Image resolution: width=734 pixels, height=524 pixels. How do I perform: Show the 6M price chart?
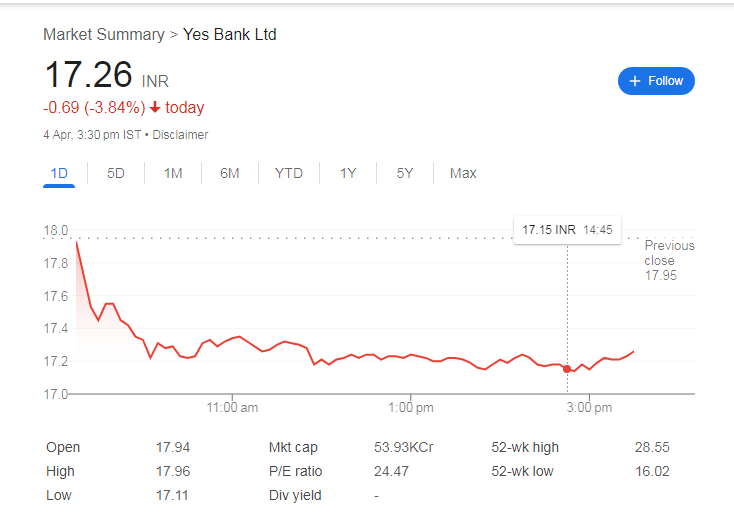[229, 173]
